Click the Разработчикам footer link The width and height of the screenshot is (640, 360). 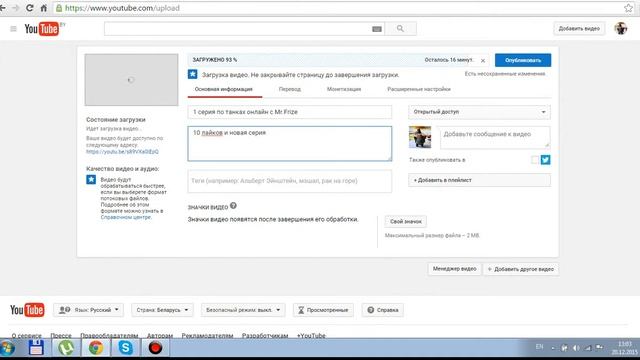[265, 336]
